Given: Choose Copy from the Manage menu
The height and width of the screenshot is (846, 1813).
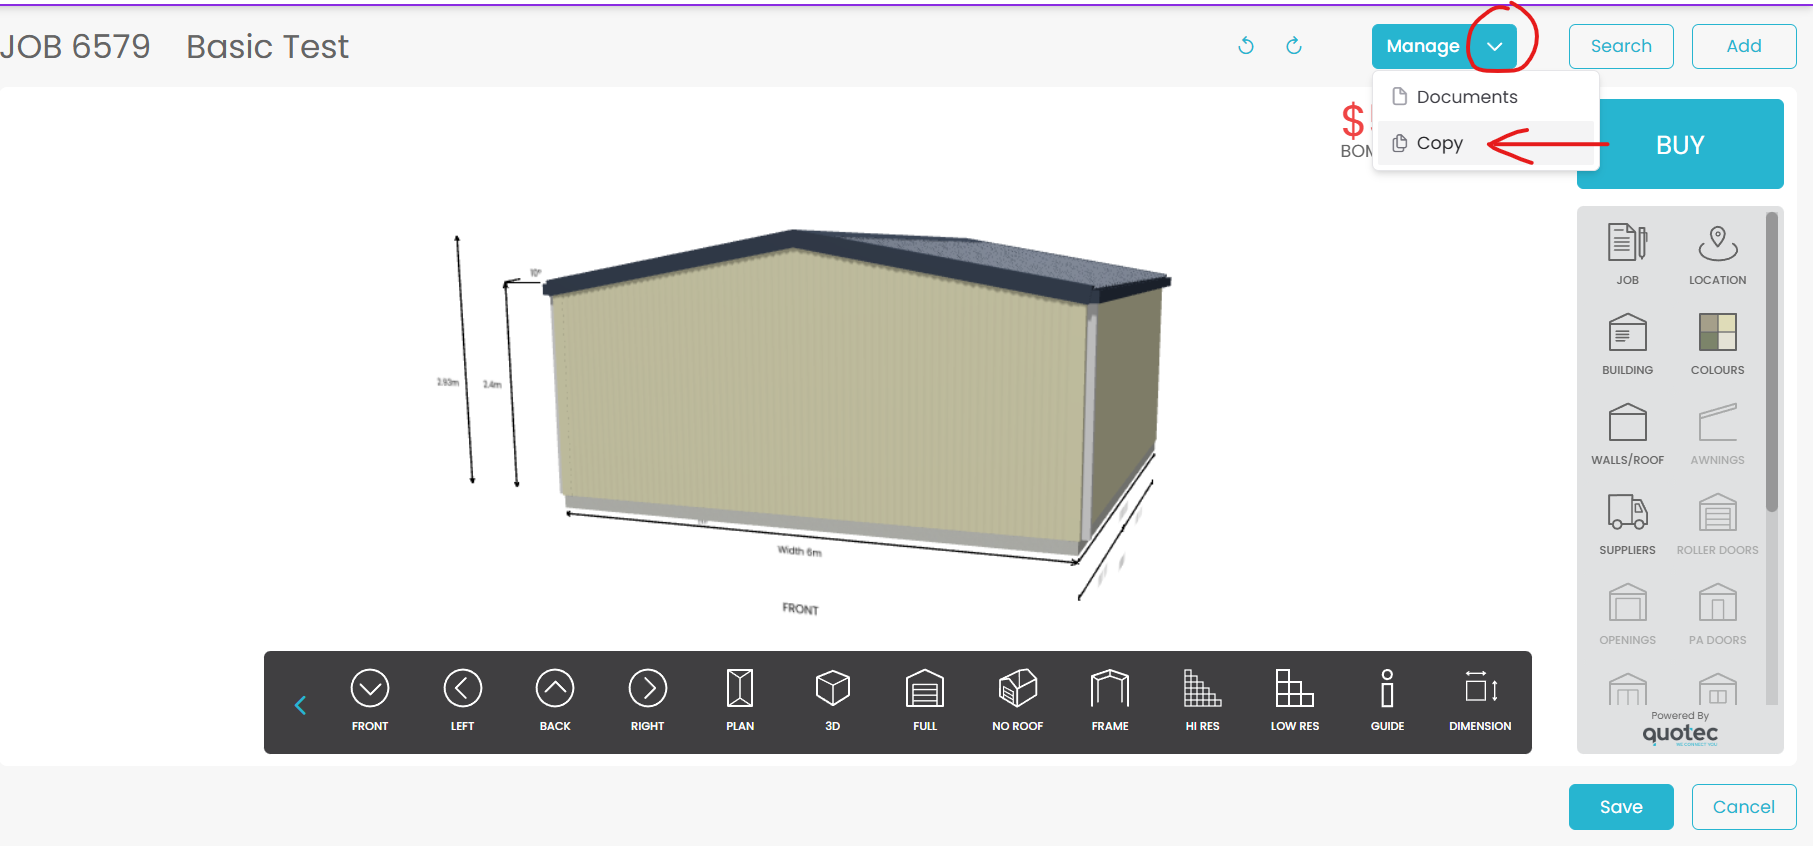Looking at the screenshot, I should pyautogui.click(x=1439, y=143).
